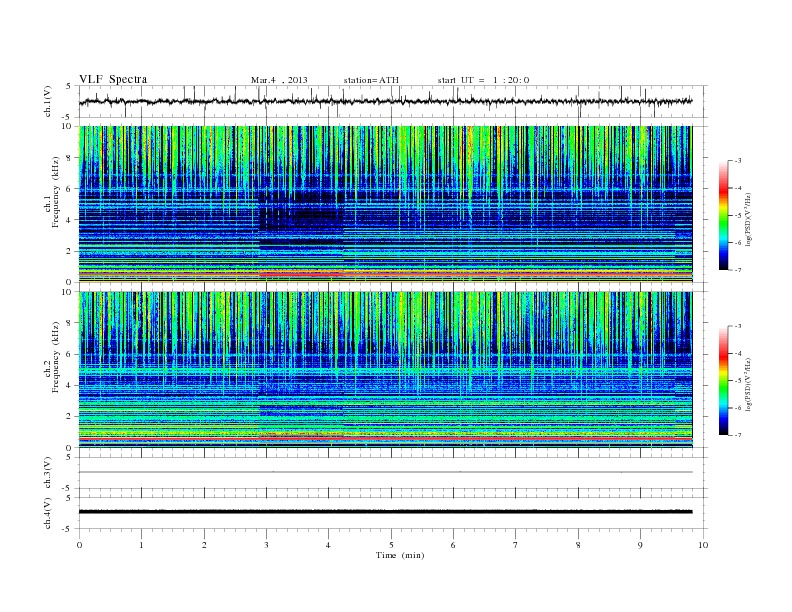Viewport: 792px width, 612px height.
Task: Click the ch.2 spectrogram panel
Action: [x=385, y=370]
